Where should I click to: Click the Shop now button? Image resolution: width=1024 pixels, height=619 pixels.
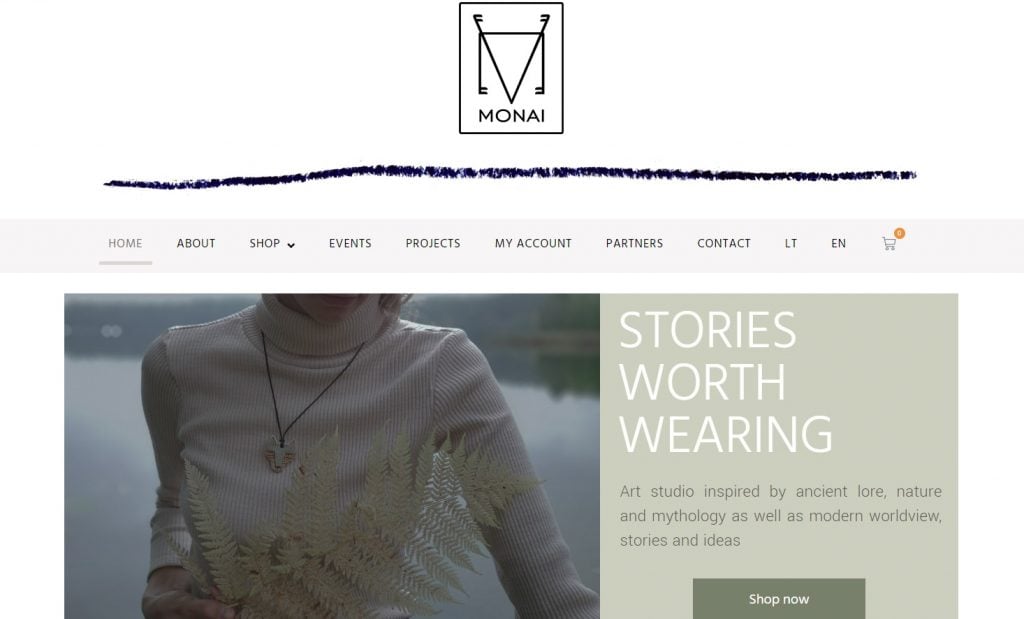779,599
